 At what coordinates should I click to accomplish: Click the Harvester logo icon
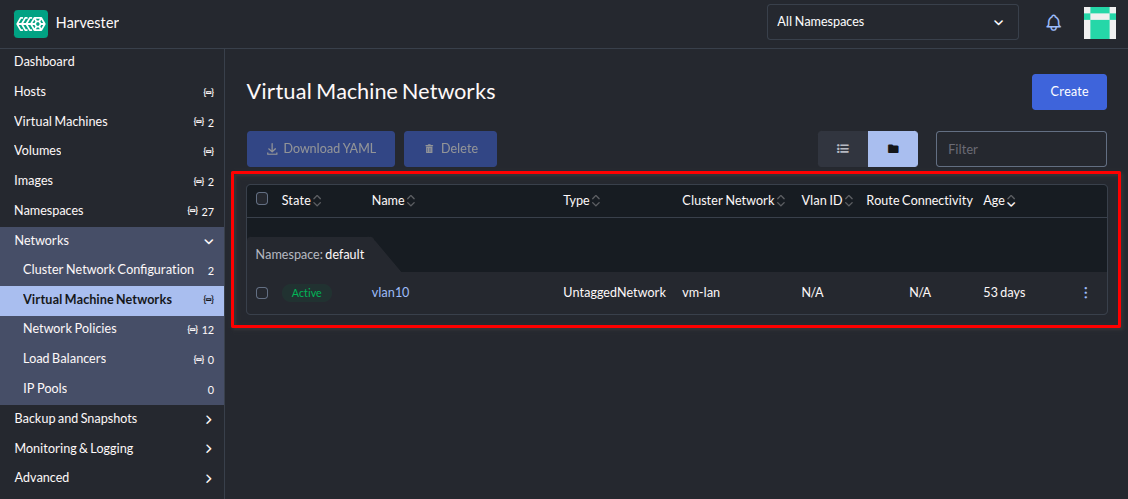(x=31, y=22)
